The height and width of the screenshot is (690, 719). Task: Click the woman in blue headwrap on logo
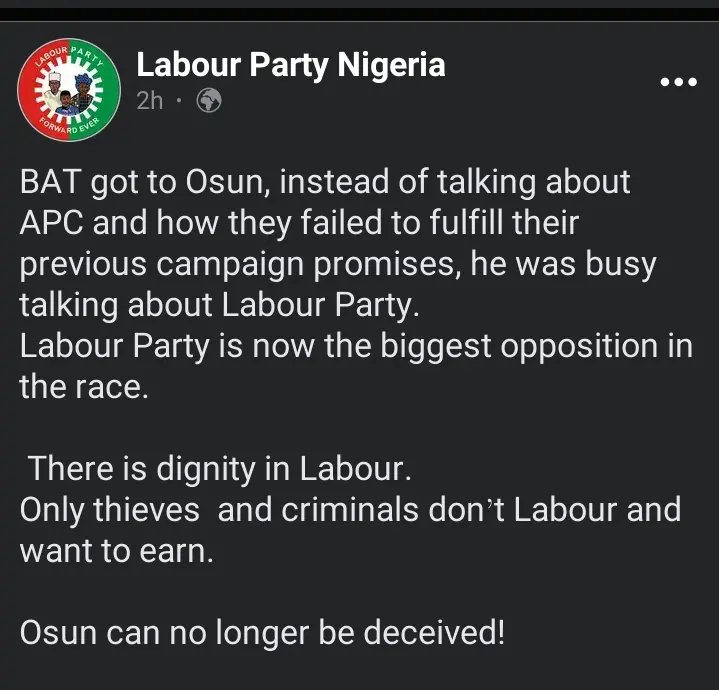coord(83,92)
